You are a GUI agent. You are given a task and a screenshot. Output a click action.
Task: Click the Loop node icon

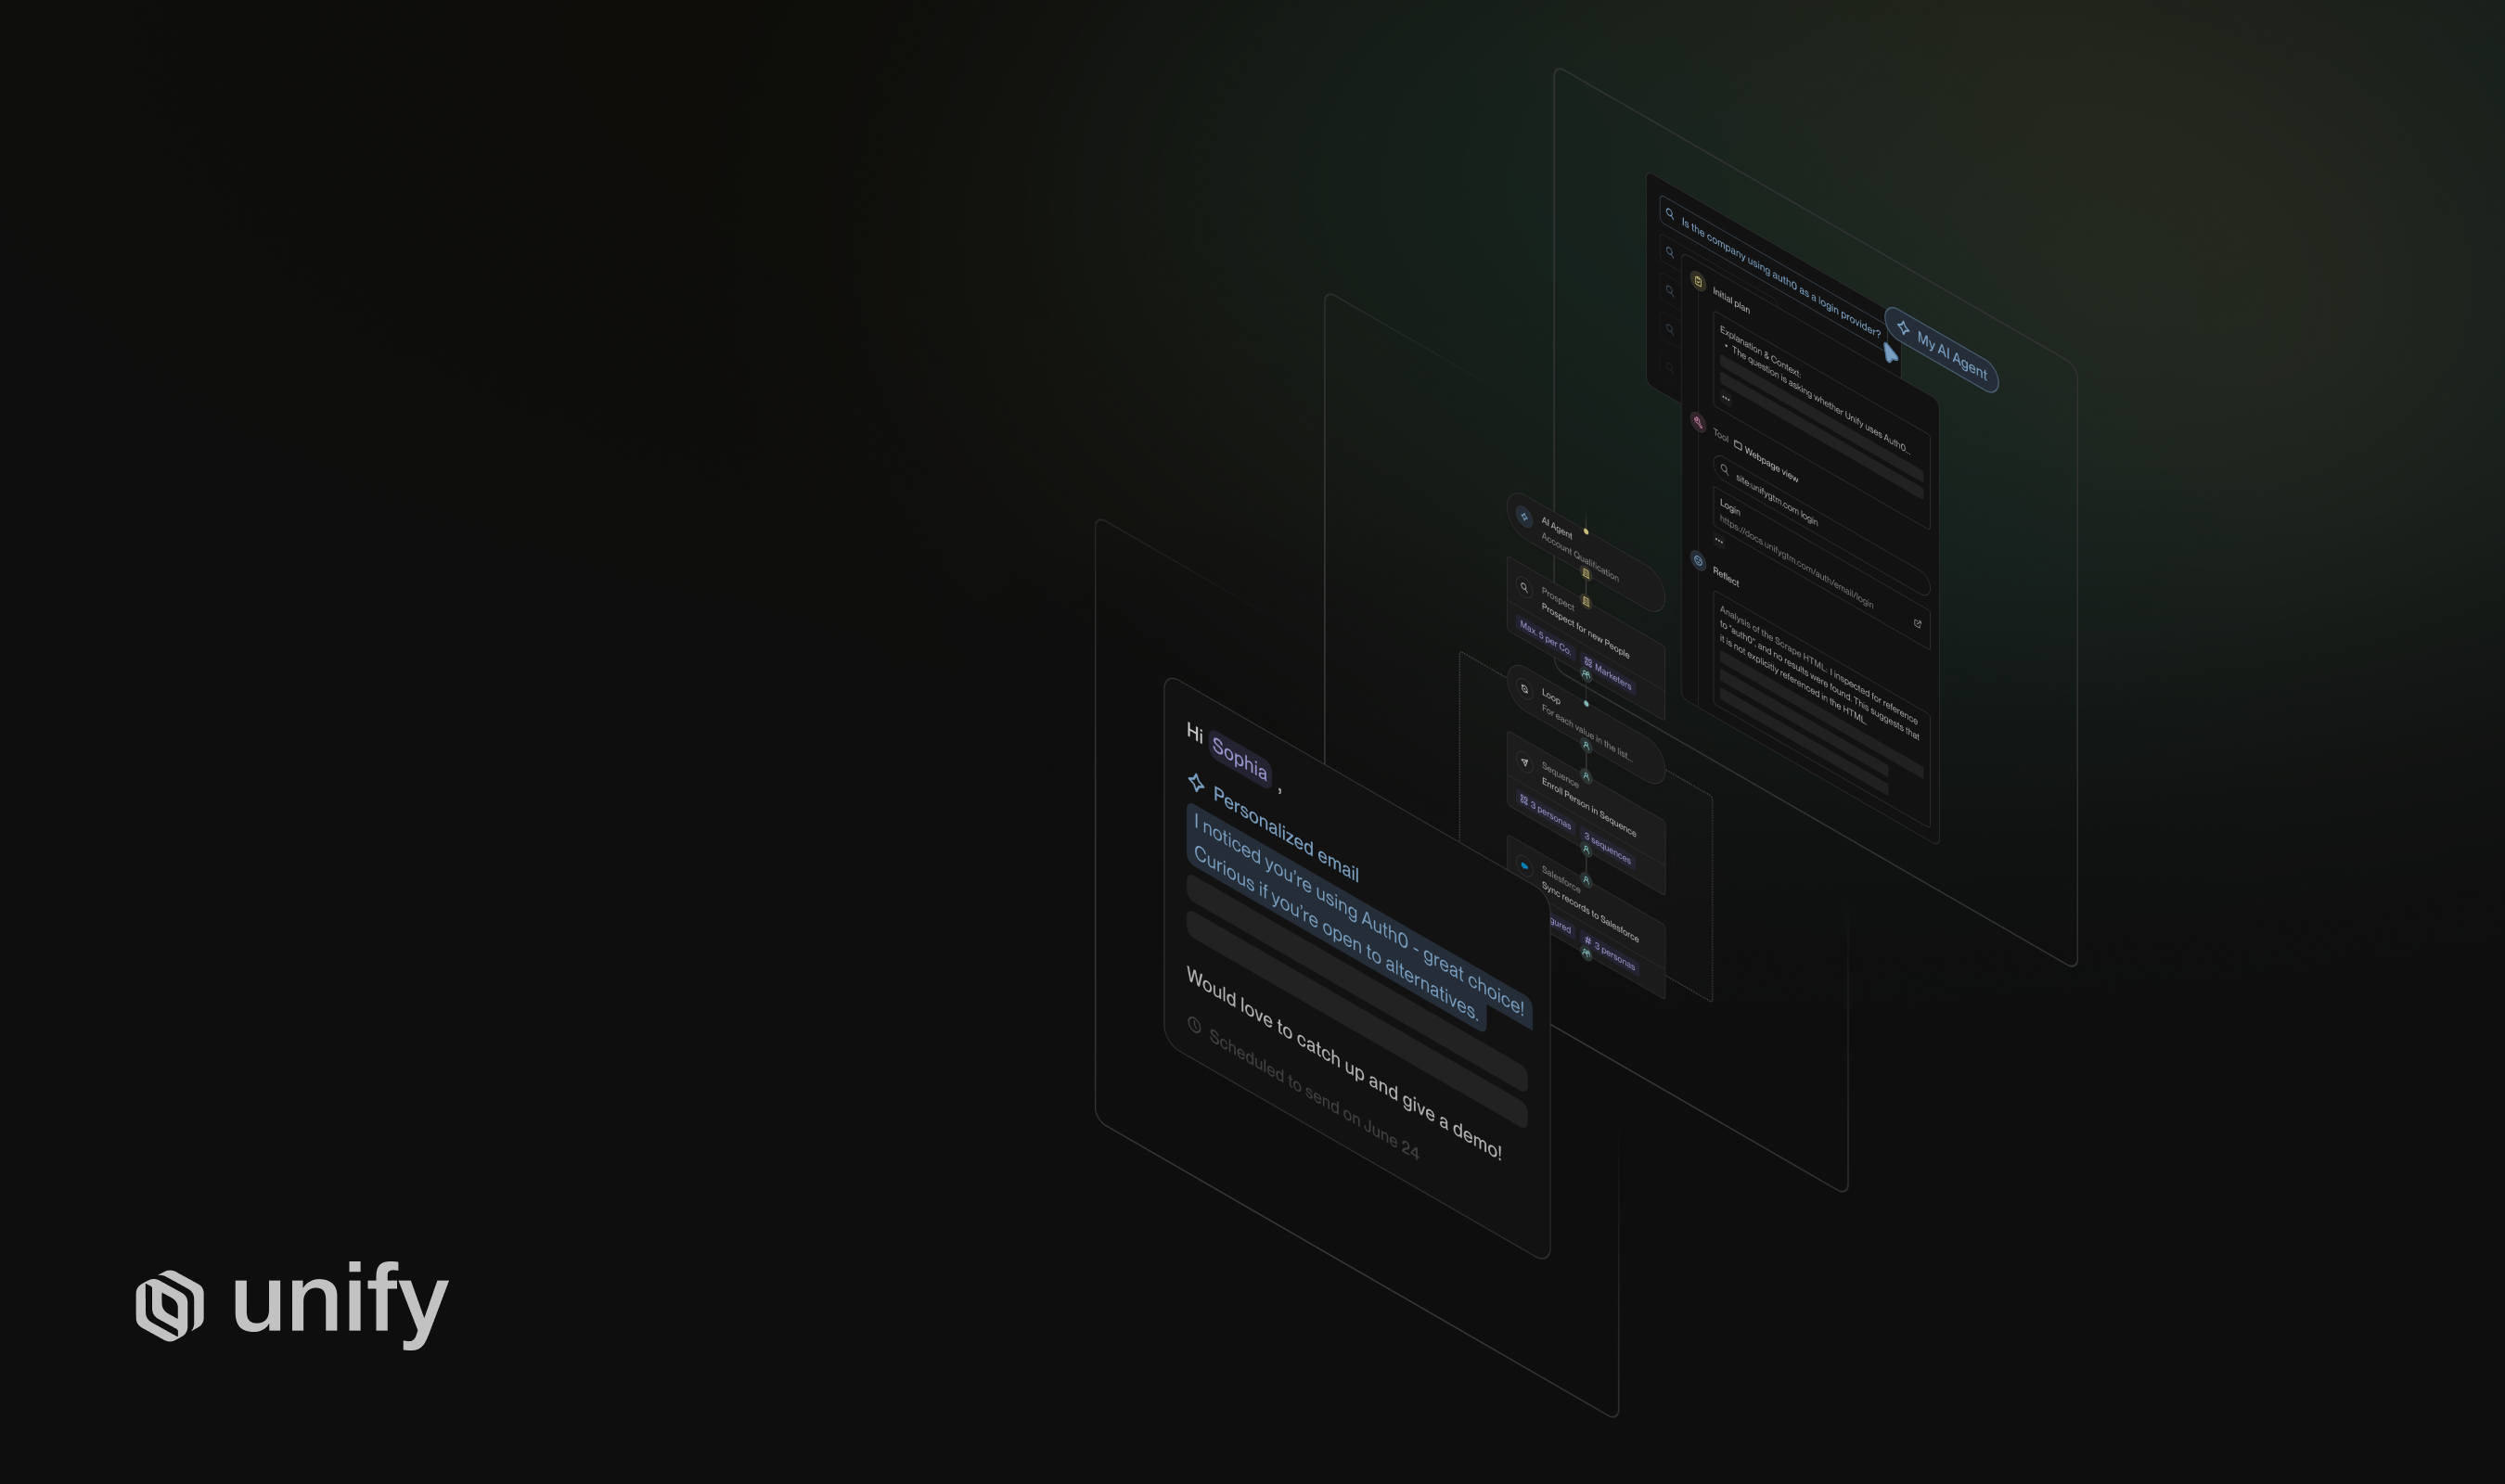pyautogui.click(x=1524, y=689)
